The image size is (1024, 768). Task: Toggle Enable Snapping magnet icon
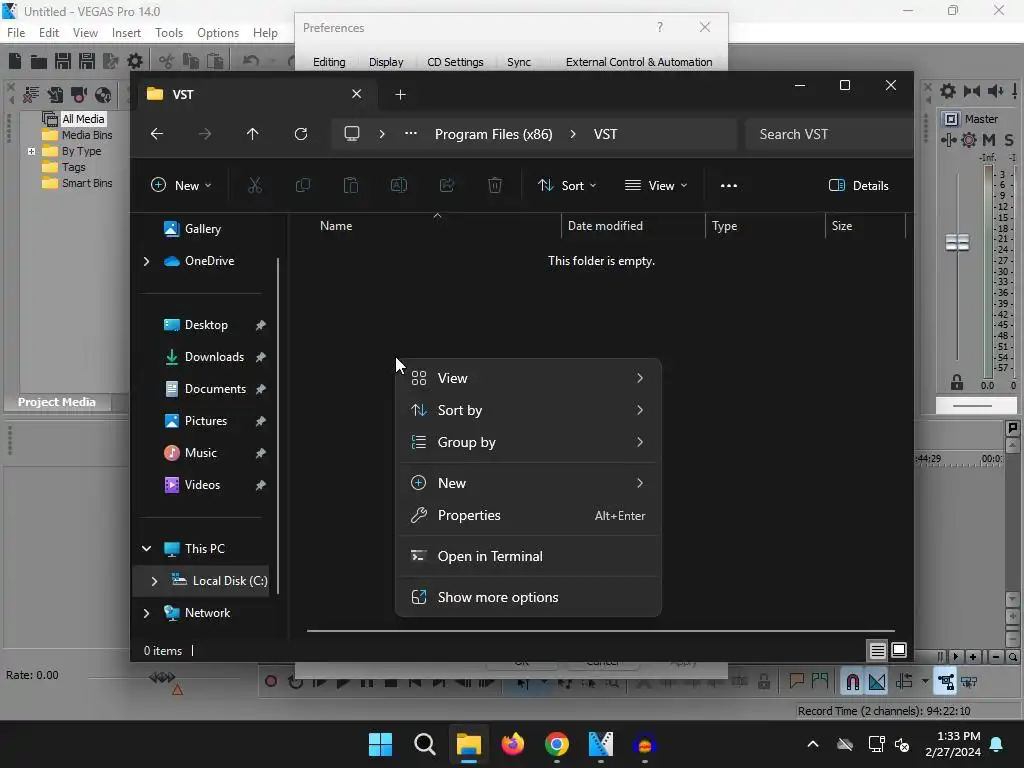(x=852, y=682)
